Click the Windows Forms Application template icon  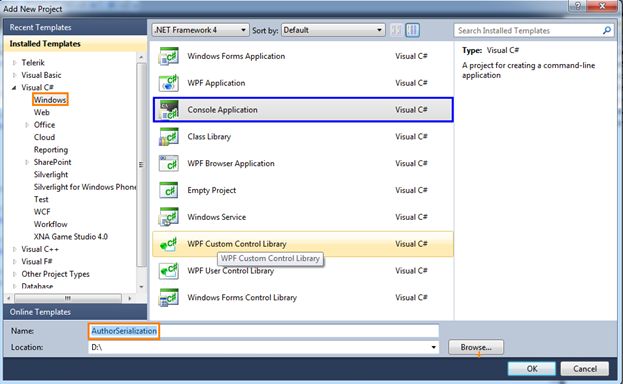[x=169, y=56]
